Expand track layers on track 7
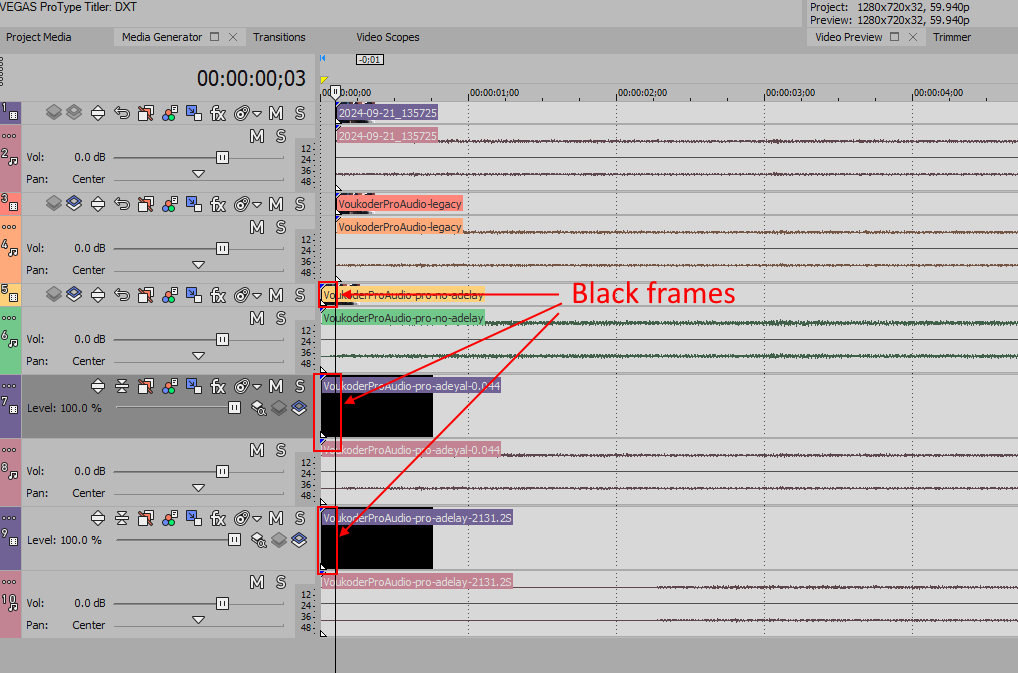 [98, 386]
